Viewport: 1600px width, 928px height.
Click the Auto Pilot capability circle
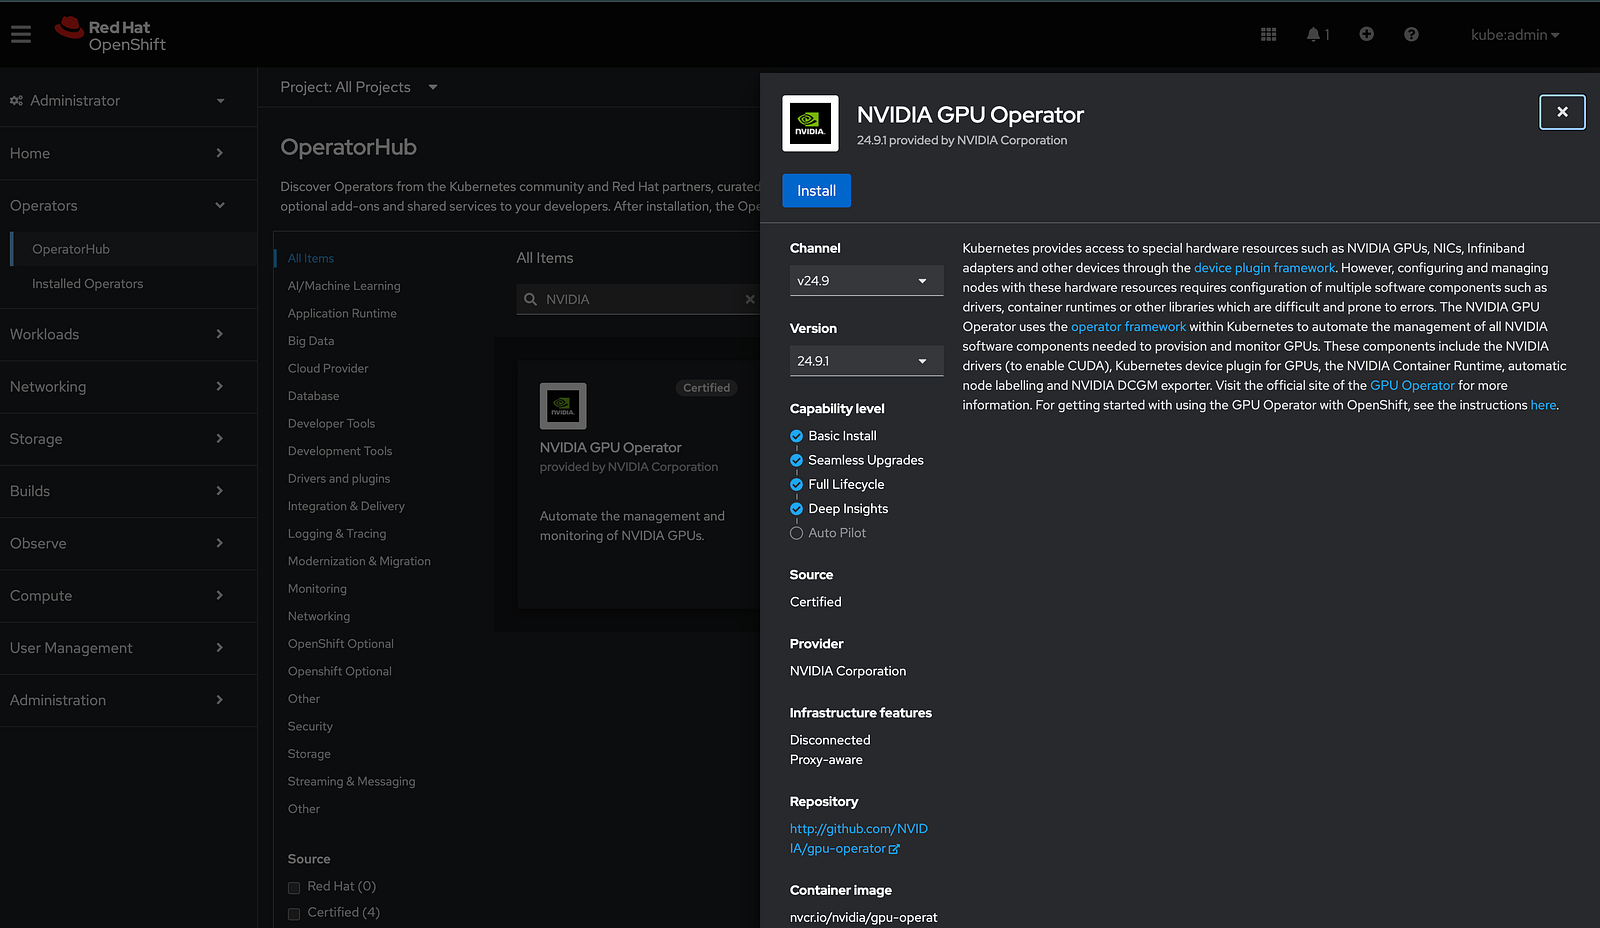[x=796, y=533]
